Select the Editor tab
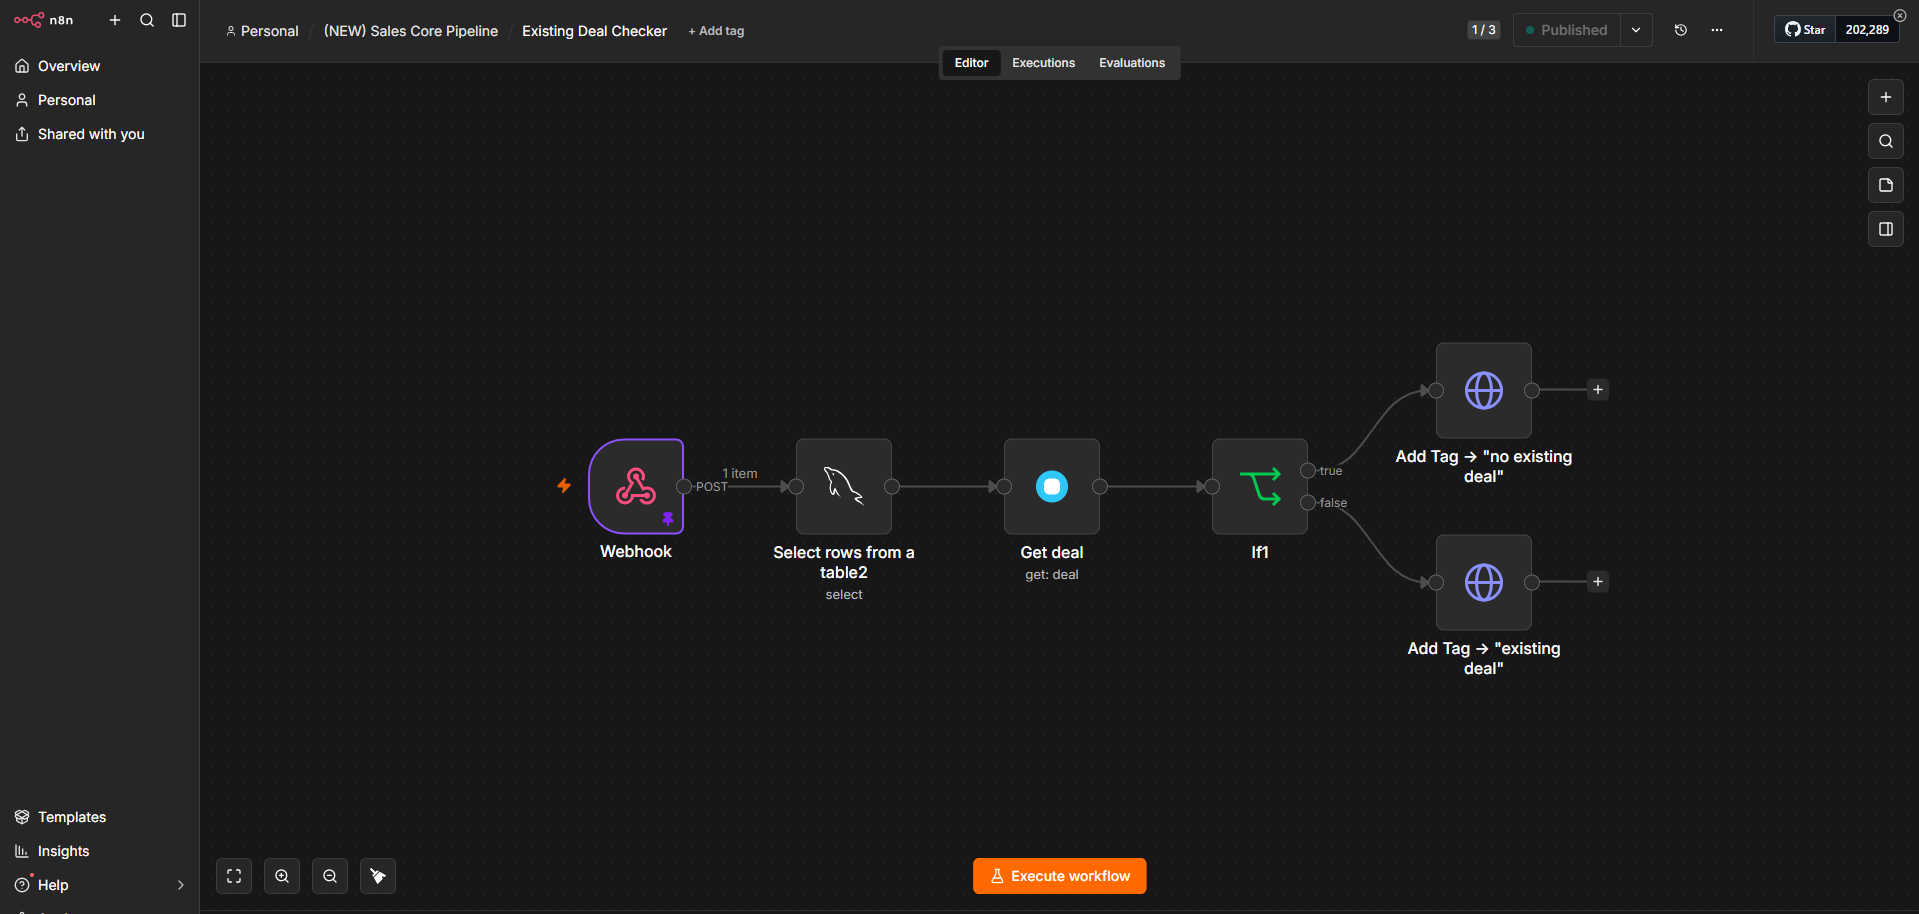 click(971, 63)
